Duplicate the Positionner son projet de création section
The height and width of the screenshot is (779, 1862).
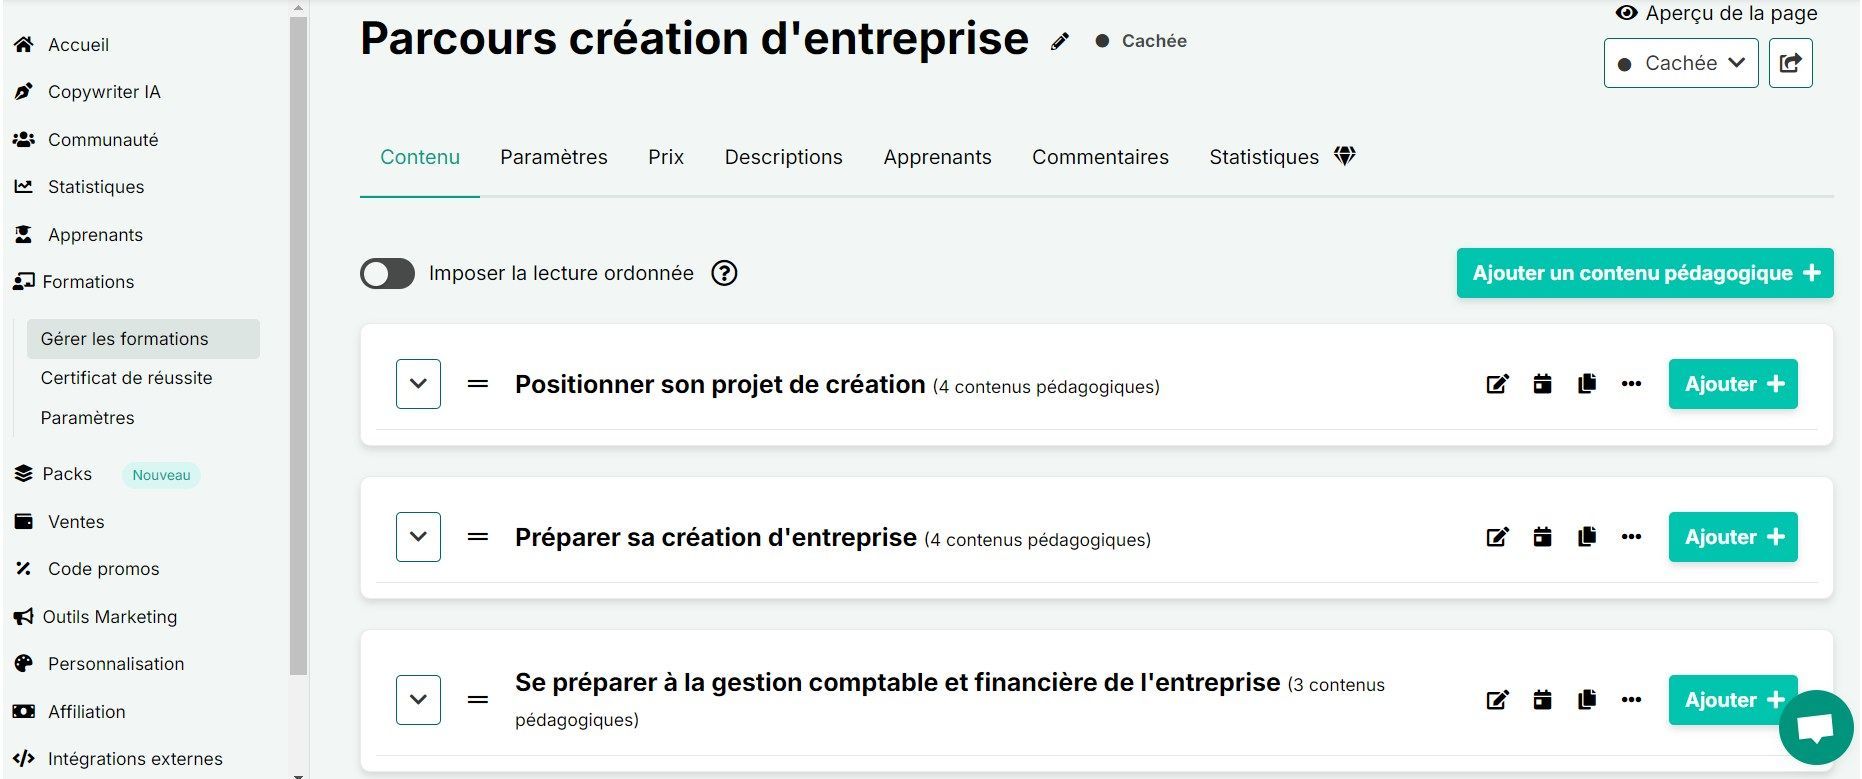pos(1587,384)
